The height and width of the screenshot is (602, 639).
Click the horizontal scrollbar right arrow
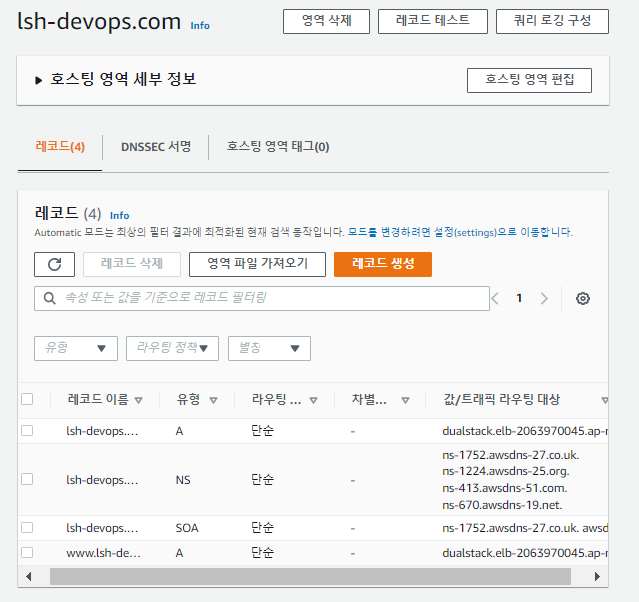click(x=597, y=576)
